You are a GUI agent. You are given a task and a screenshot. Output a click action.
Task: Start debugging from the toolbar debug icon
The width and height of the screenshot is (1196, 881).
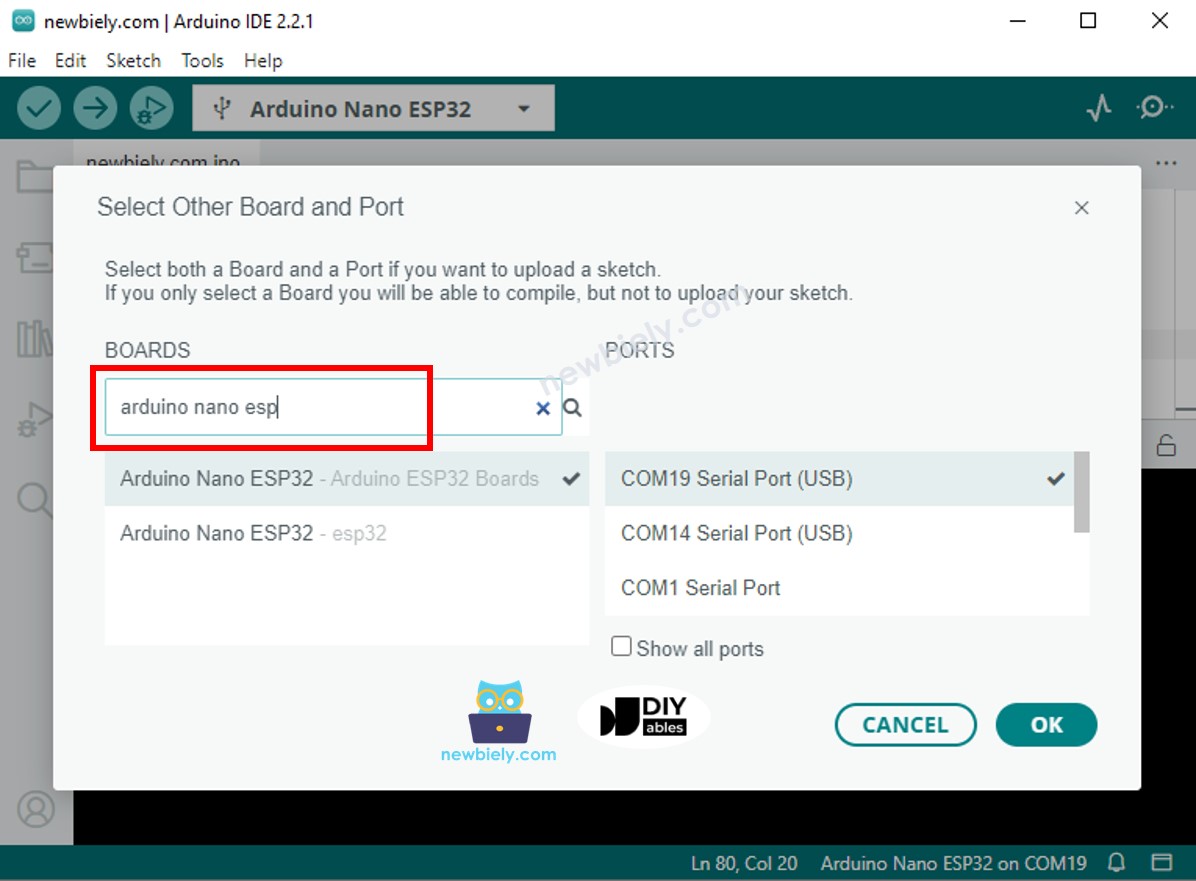click(151, 108)
